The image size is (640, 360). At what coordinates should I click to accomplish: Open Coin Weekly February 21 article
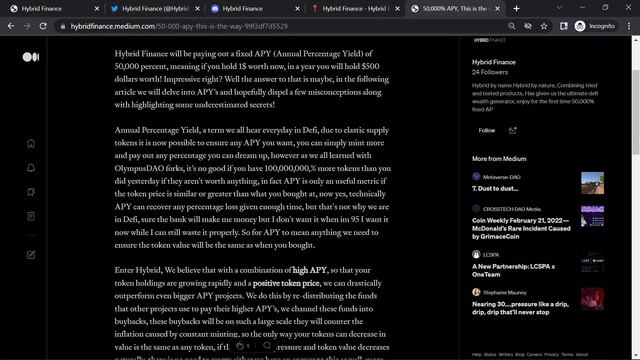521,229
